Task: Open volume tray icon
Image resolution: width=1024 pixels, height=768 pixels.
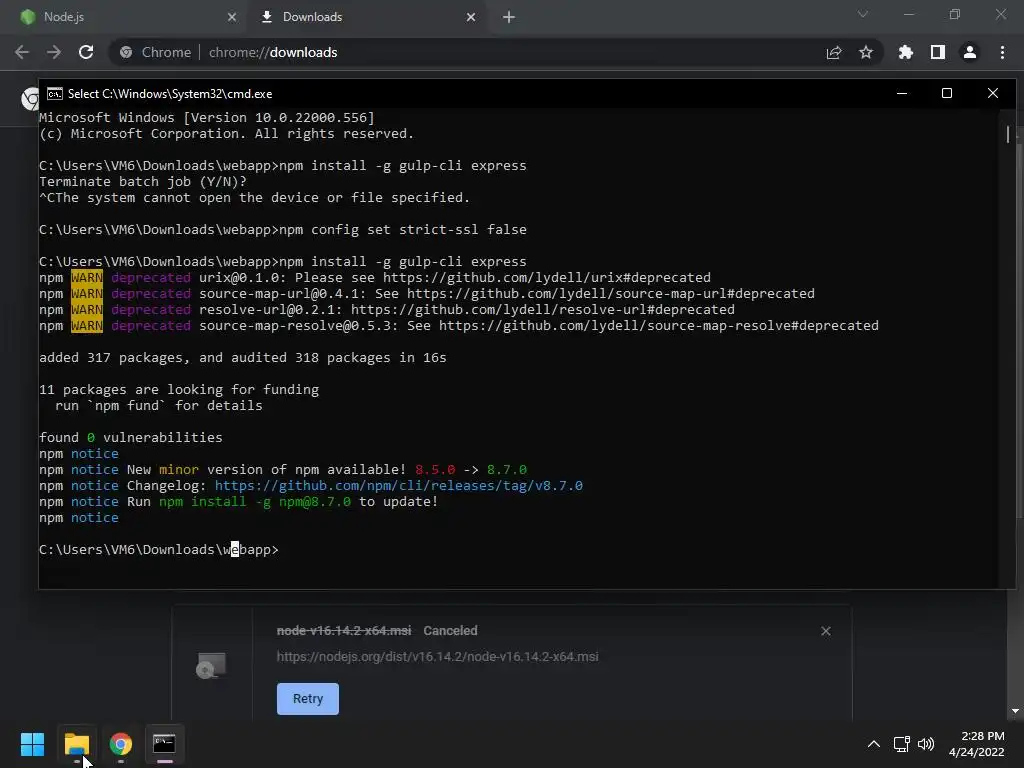Action: pyautogui.click(x=926, y=744)
